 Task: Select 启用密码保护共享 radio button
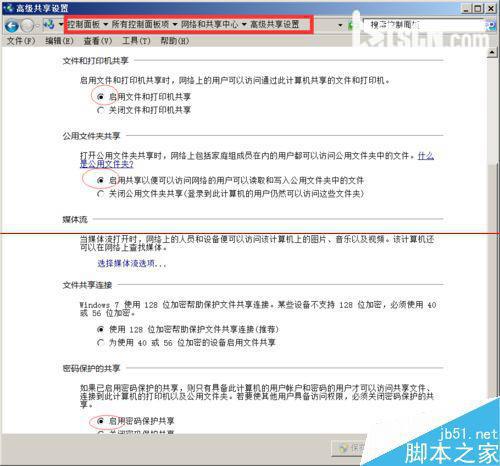pos(100,421)
